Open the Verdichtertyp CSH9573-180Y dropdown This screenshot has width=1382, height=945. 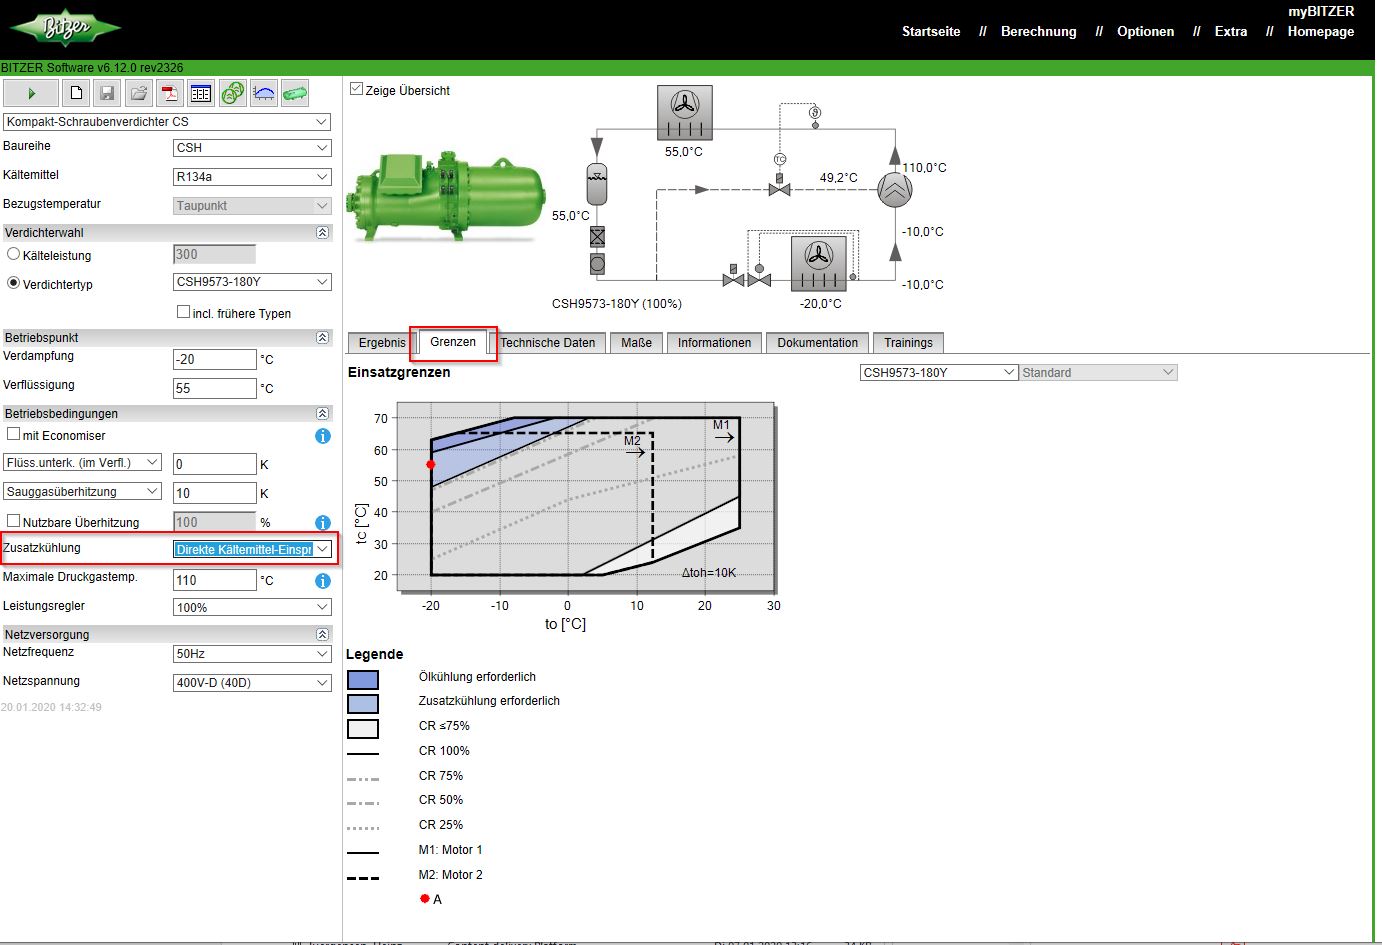(252, 282)
